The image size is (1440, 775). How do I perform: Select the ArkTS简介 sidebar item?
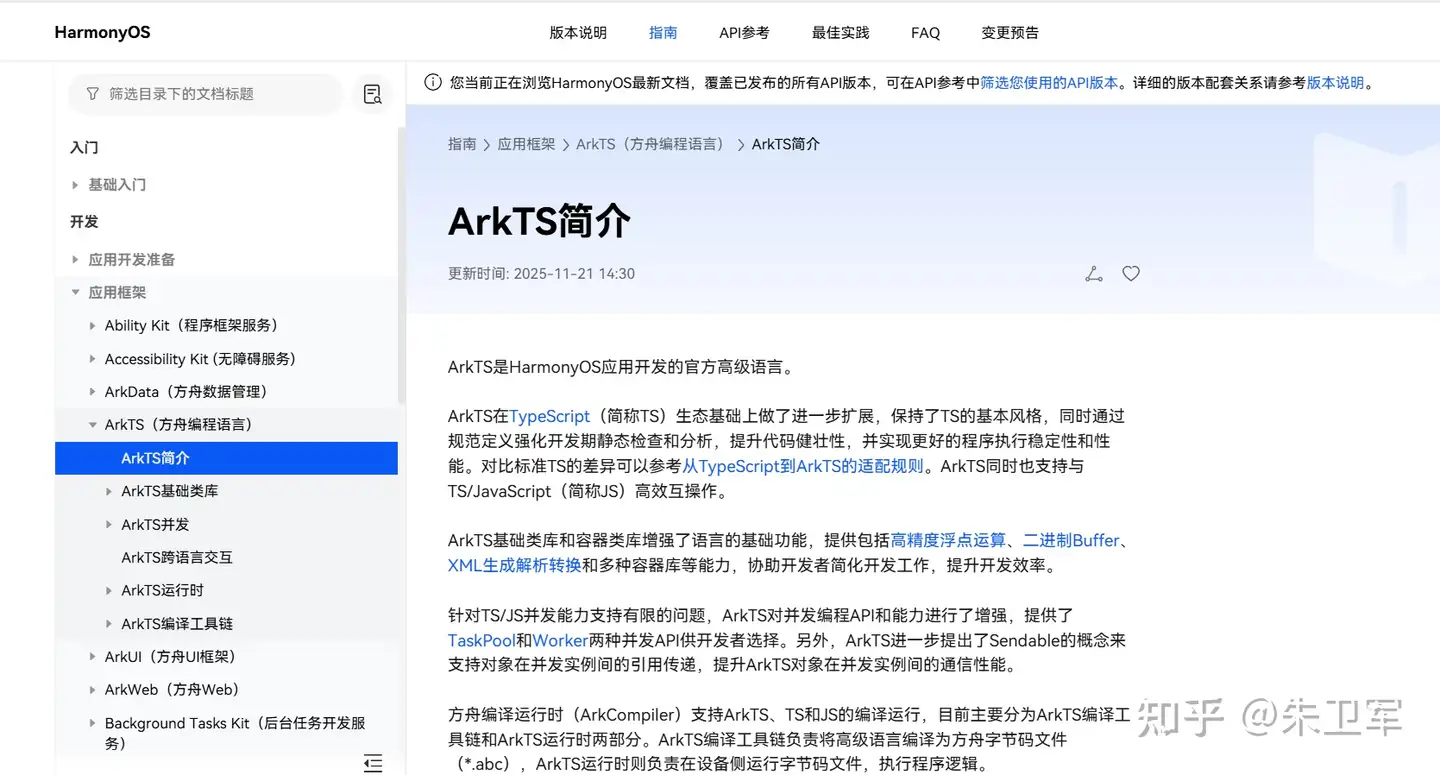226,458
